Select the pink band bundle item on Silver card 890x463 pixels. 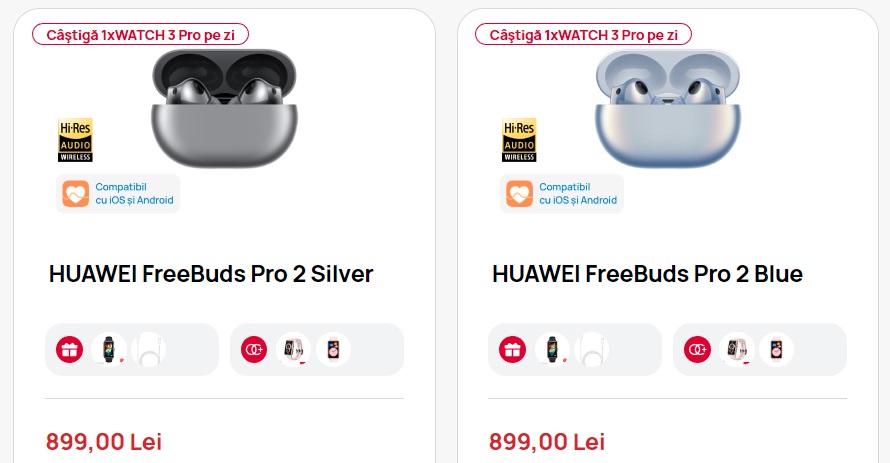tap(333, 350)
